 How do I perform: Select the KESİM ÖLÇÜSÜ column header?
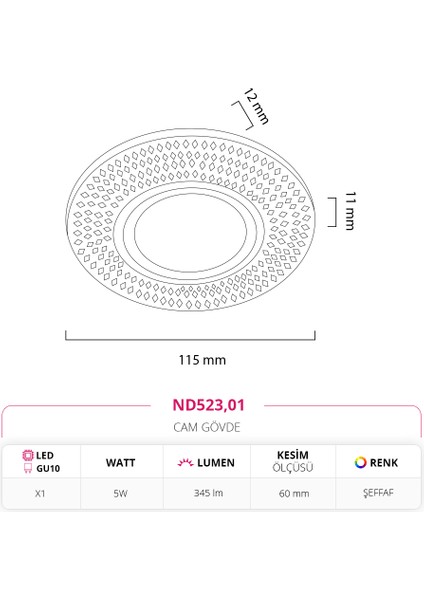[x=293, y=461]
